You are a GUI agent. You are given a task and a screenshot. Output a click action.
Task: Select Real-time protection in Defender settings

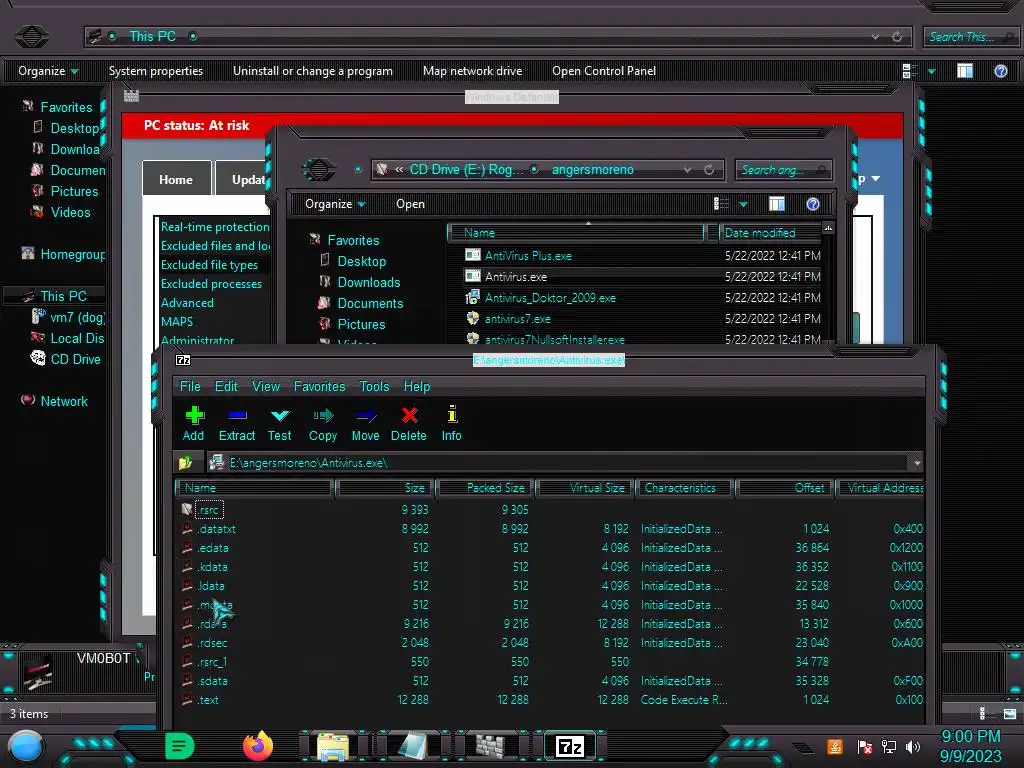(215, 227)
